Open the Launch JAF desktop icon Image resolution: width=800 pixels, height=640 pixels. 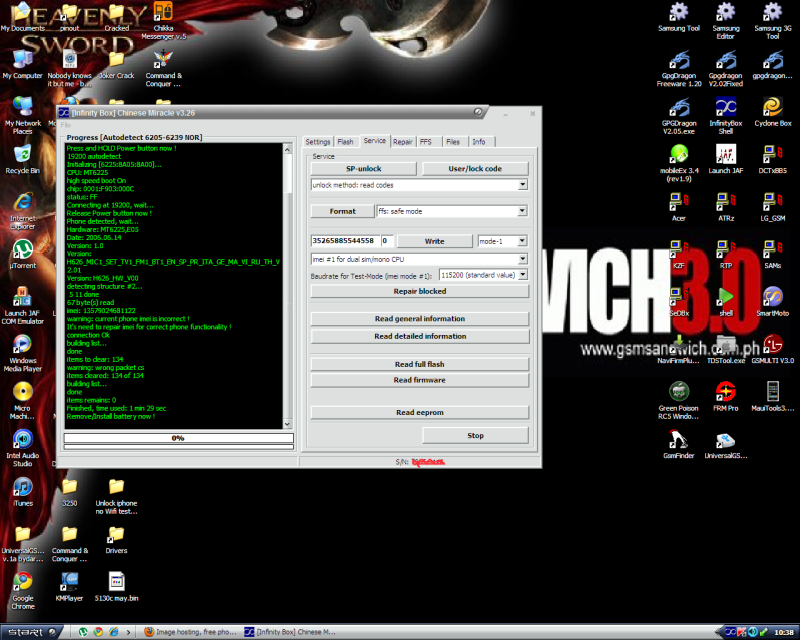726,159
